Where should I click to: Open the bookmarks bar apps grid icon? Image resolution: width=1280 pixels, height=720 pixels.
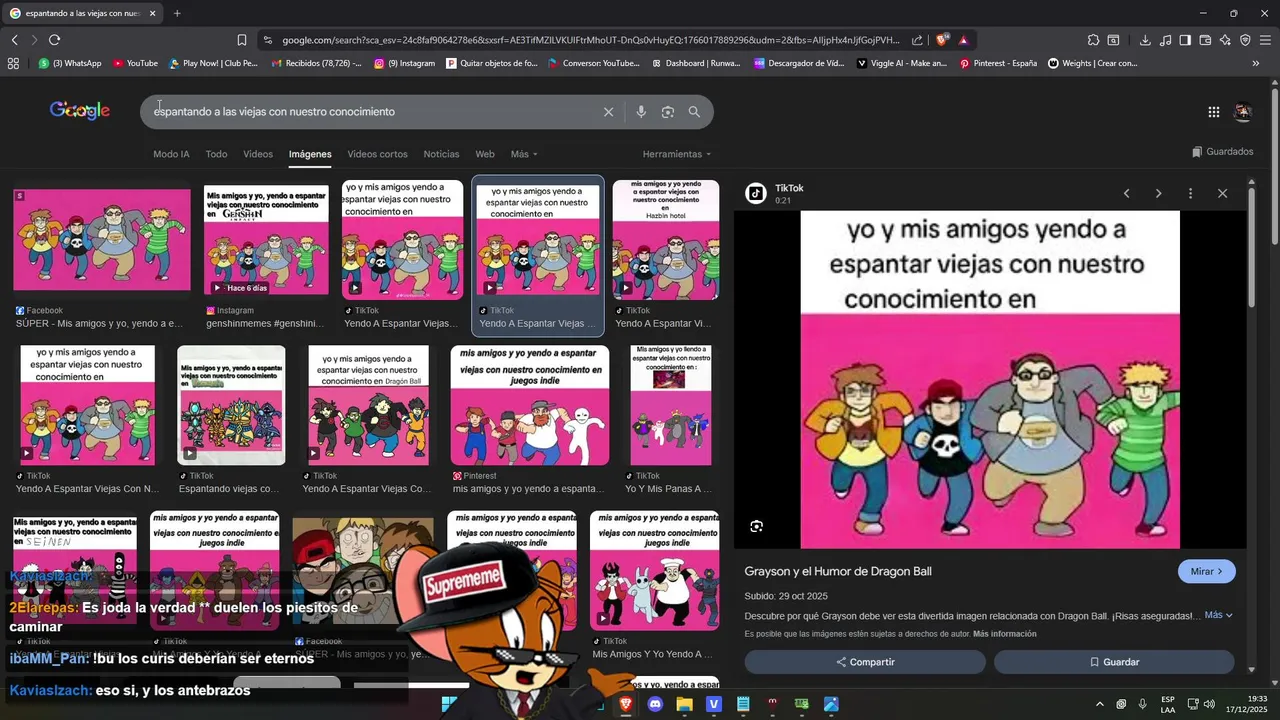click(13, 63)
